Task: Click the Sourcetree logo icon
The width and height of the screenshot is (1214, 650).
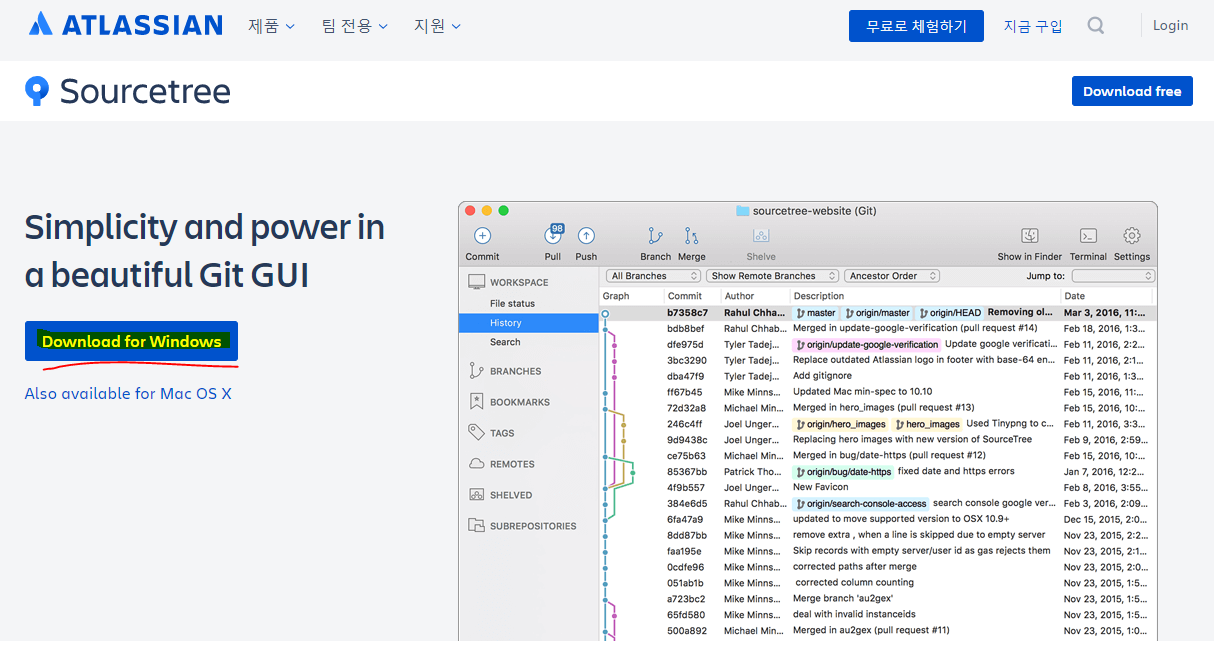Action: pyautogui.click(x=37, y=91)
